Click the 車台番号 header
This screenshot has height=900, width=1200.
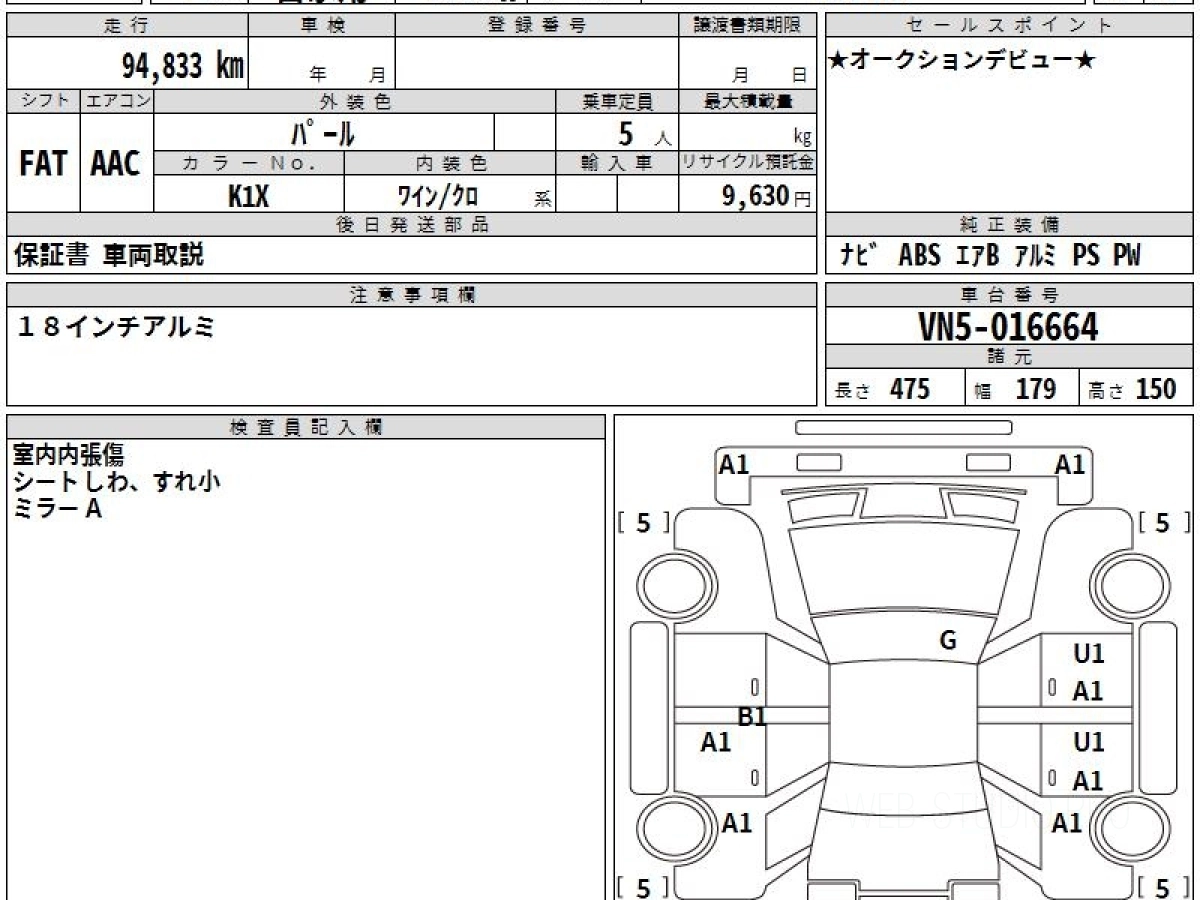(1009, 295)
